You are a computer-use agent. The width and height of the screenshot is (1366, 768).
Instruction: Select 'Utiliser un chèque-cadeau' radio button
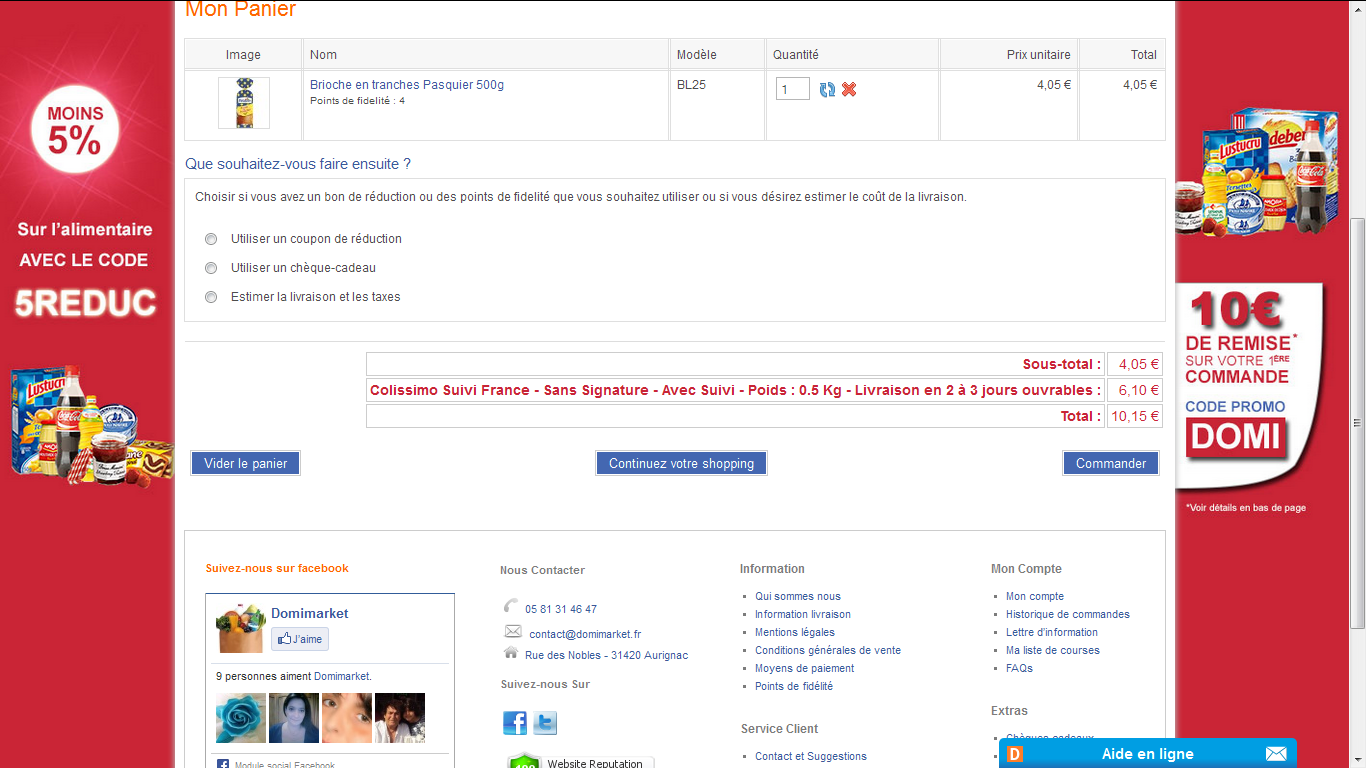click(x=211, y=268)
